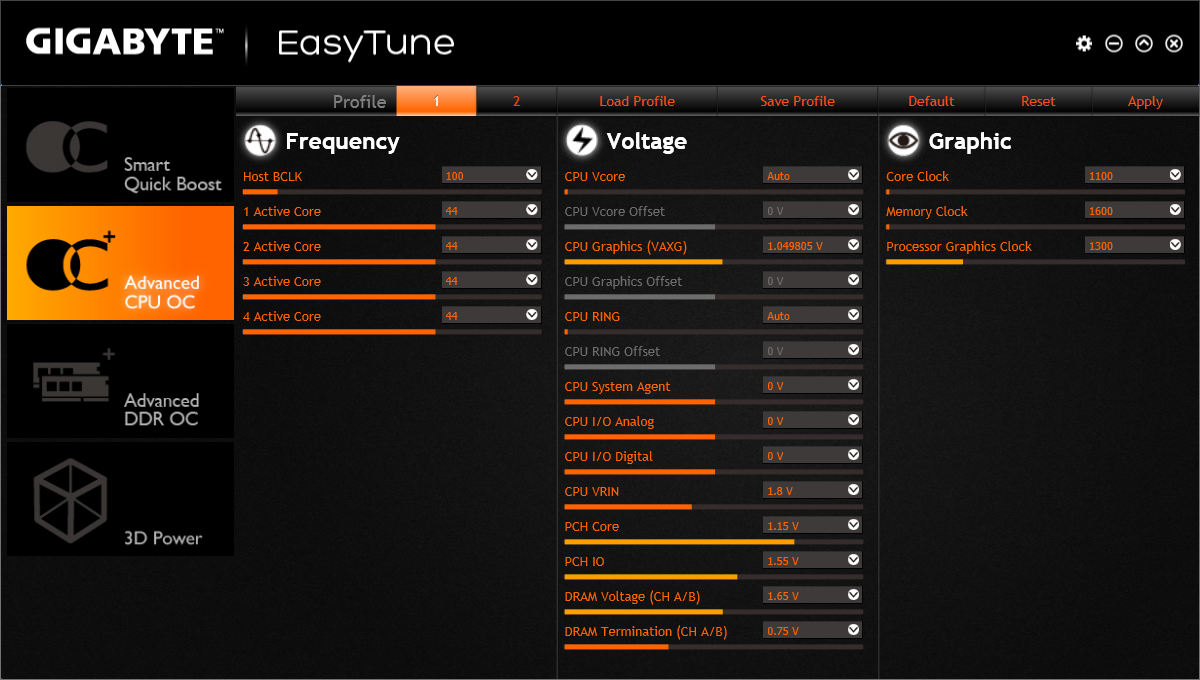Click the PCH Core slider bar
Image resolution: width=1200 pixels, height=680 pixels.
(713, 541)
